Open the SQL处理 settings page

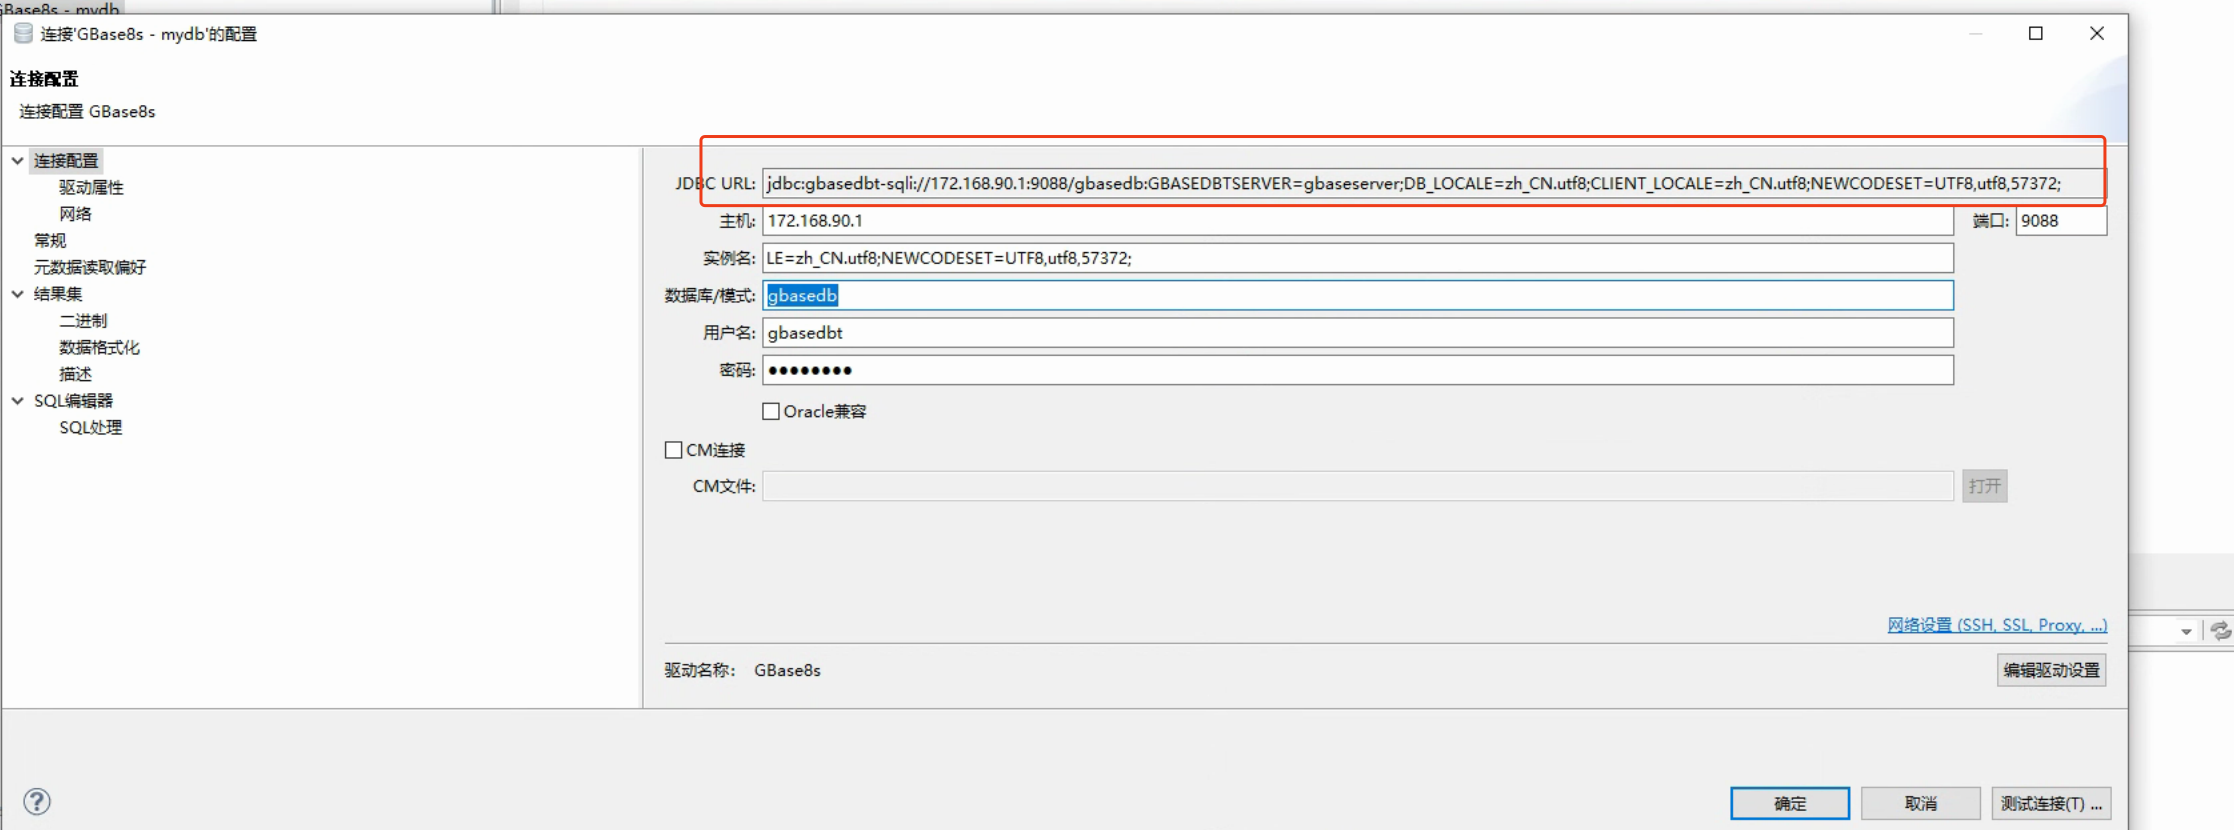click(90, 427)
